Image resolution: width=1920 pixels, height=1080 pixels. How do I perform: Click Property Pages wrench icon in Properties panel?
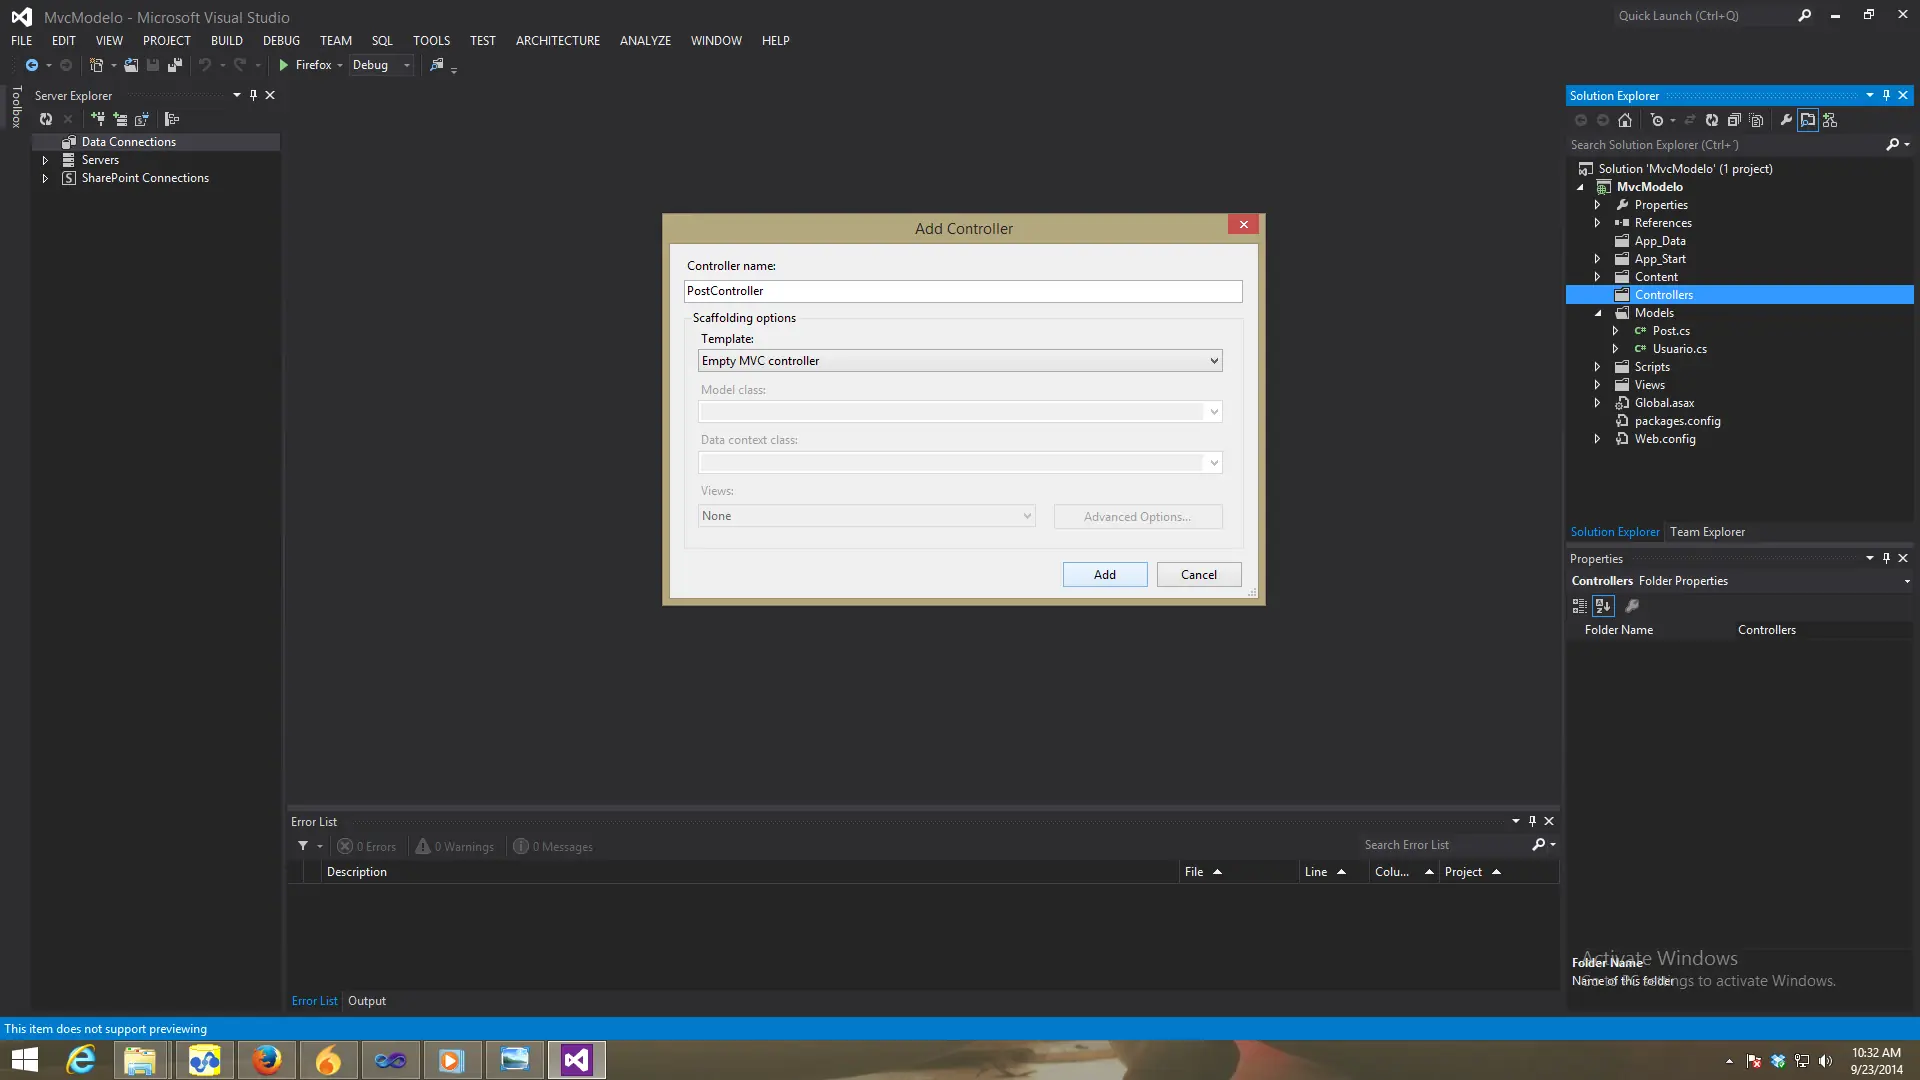(x=1632, y=606)
